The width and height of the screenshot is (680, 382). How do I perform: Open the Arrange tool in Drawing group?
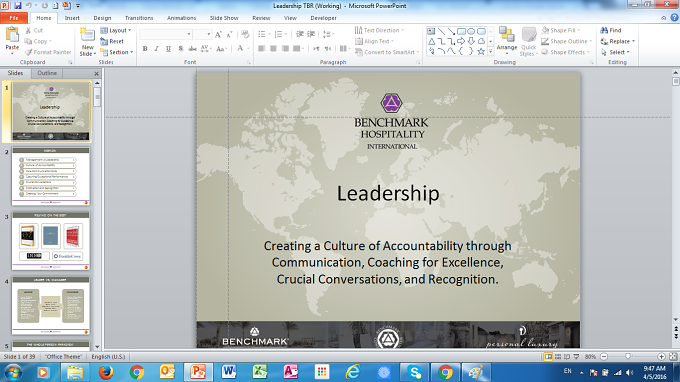(507, 40)
